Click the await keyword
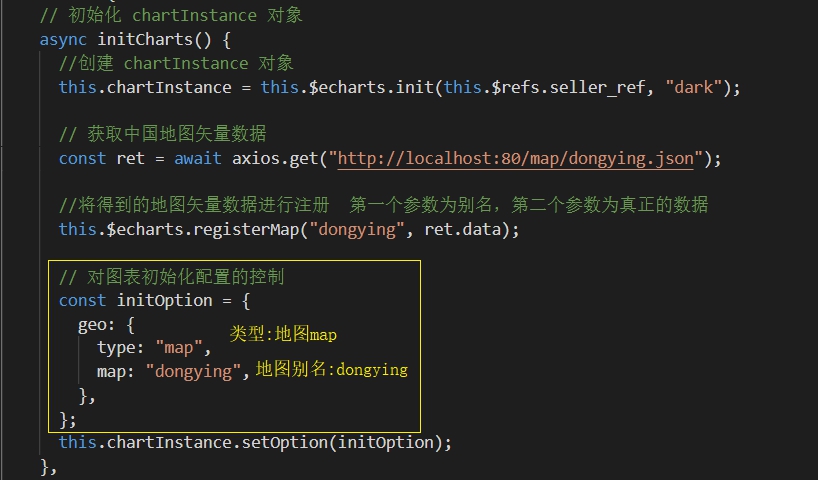Viewport: 818px width, 480px height. pos(198,158)
